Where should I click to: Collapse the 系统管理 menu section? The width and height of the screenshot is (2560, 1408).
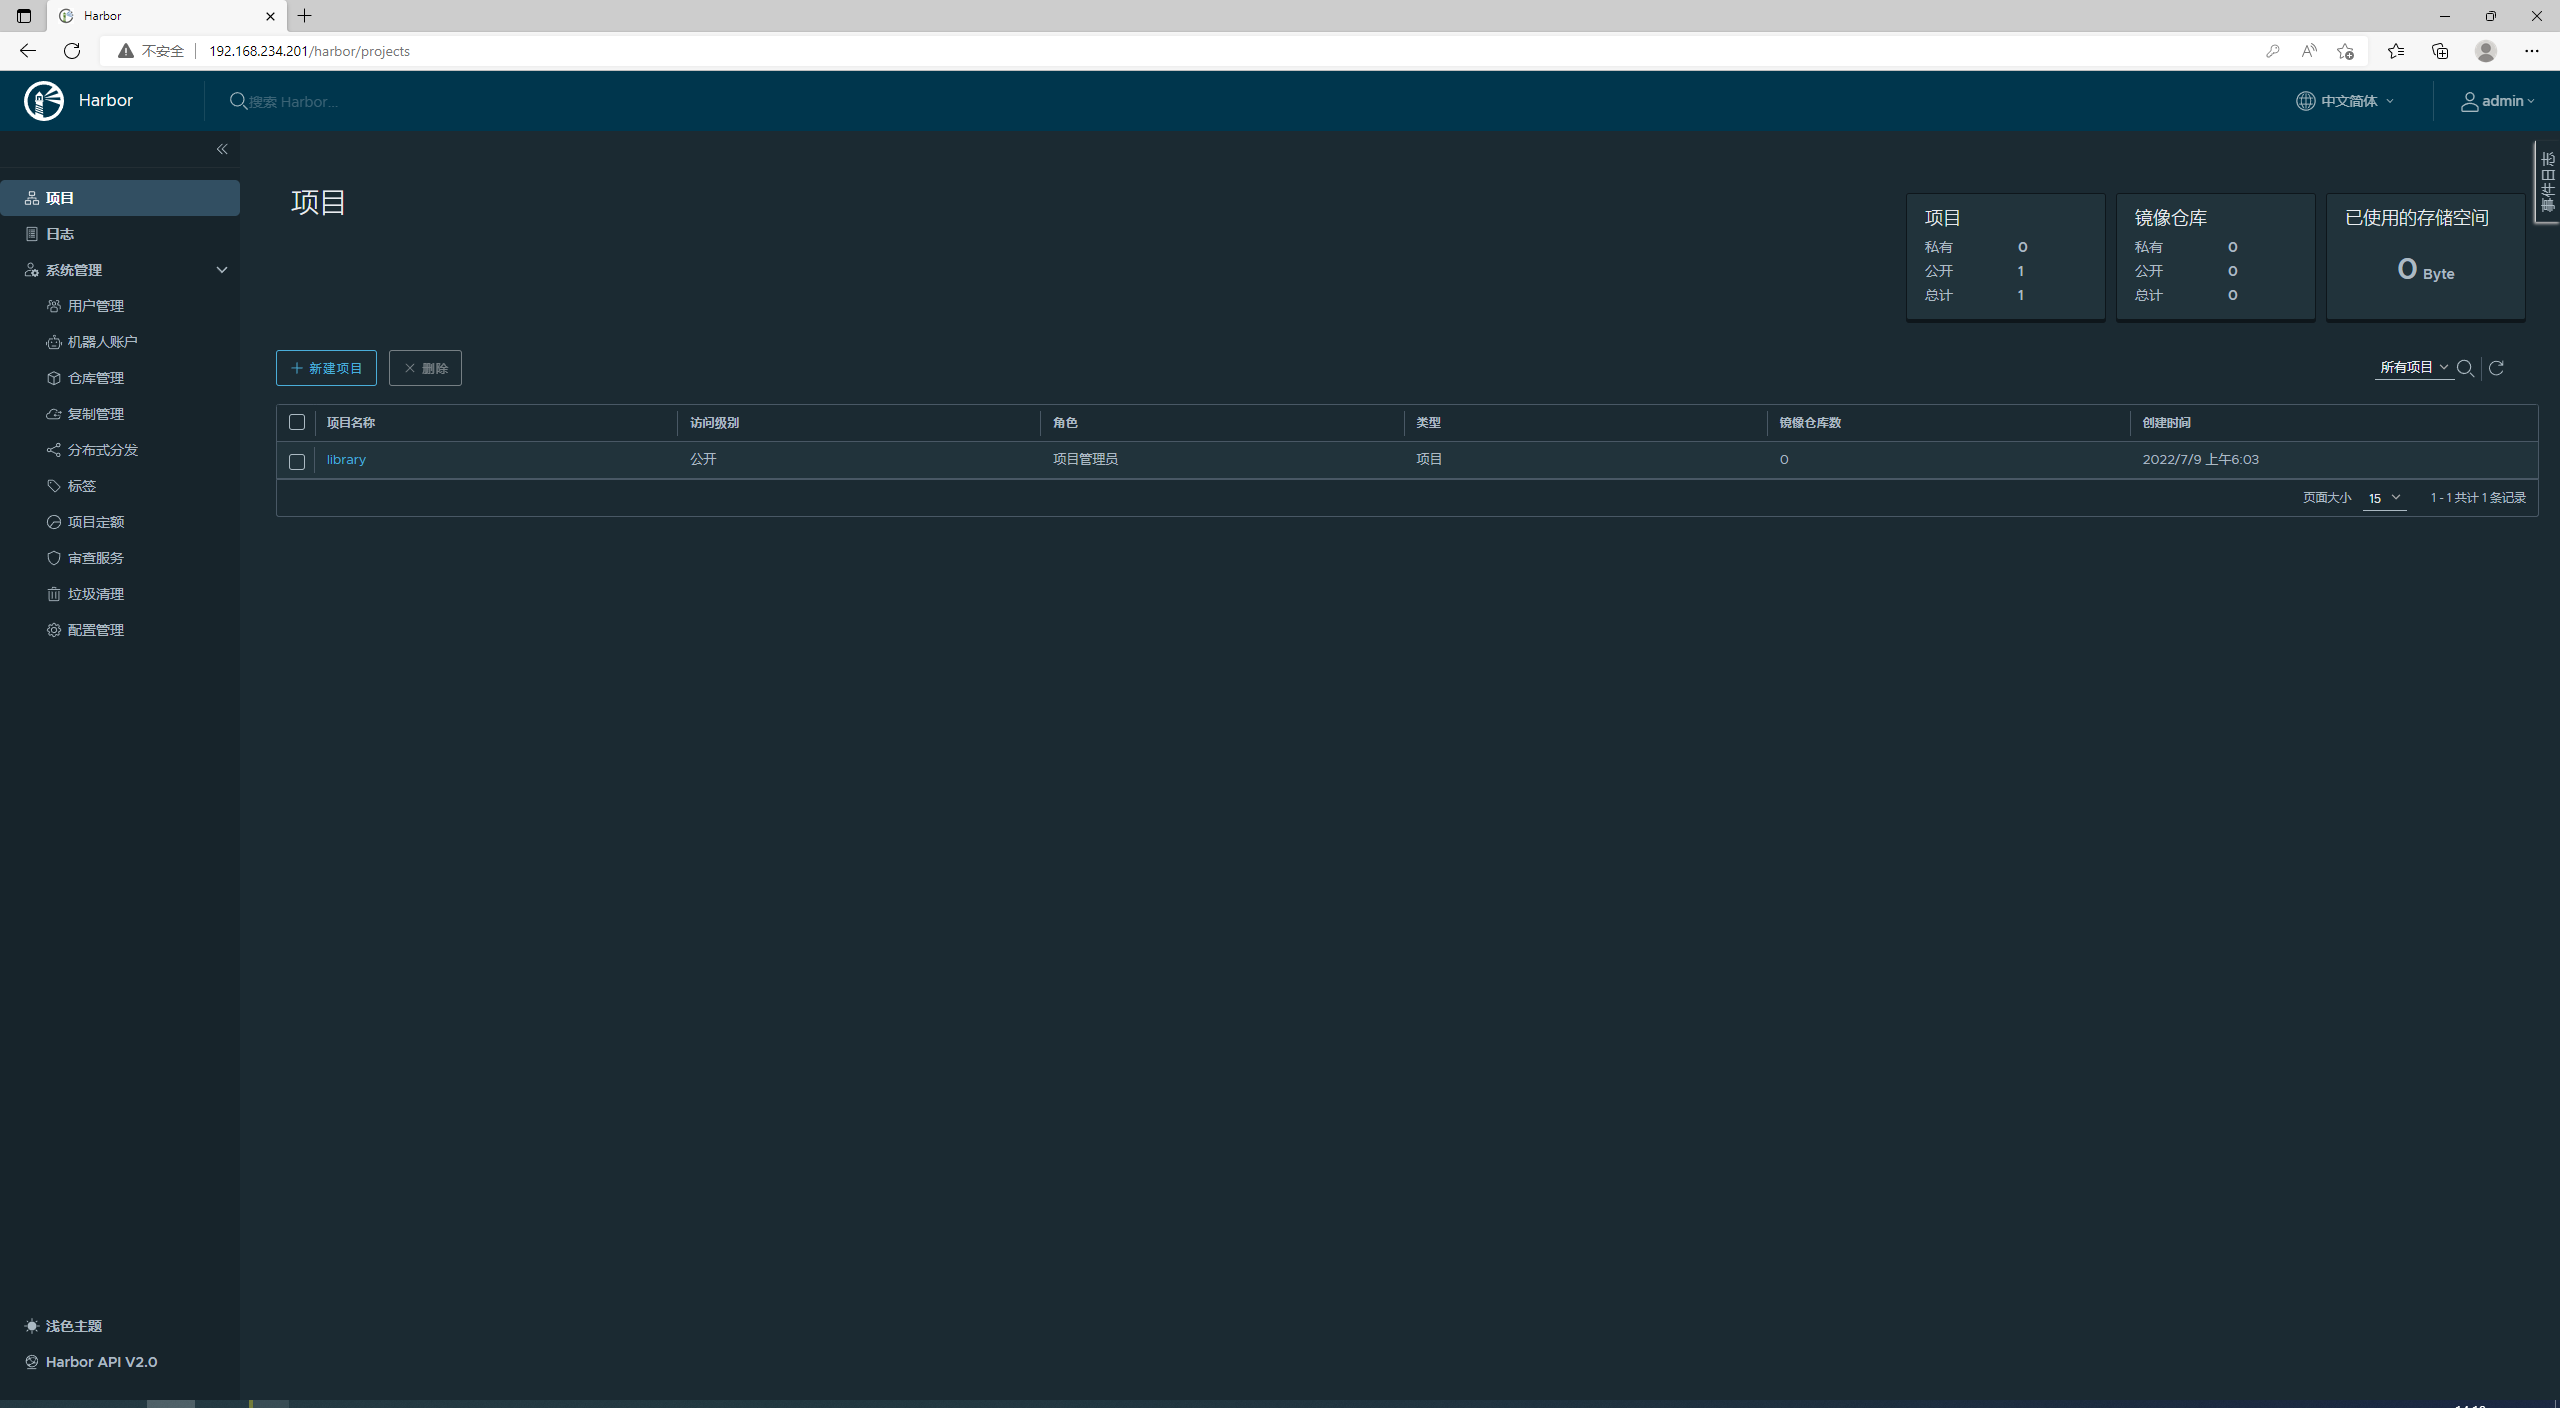(222, 270)
